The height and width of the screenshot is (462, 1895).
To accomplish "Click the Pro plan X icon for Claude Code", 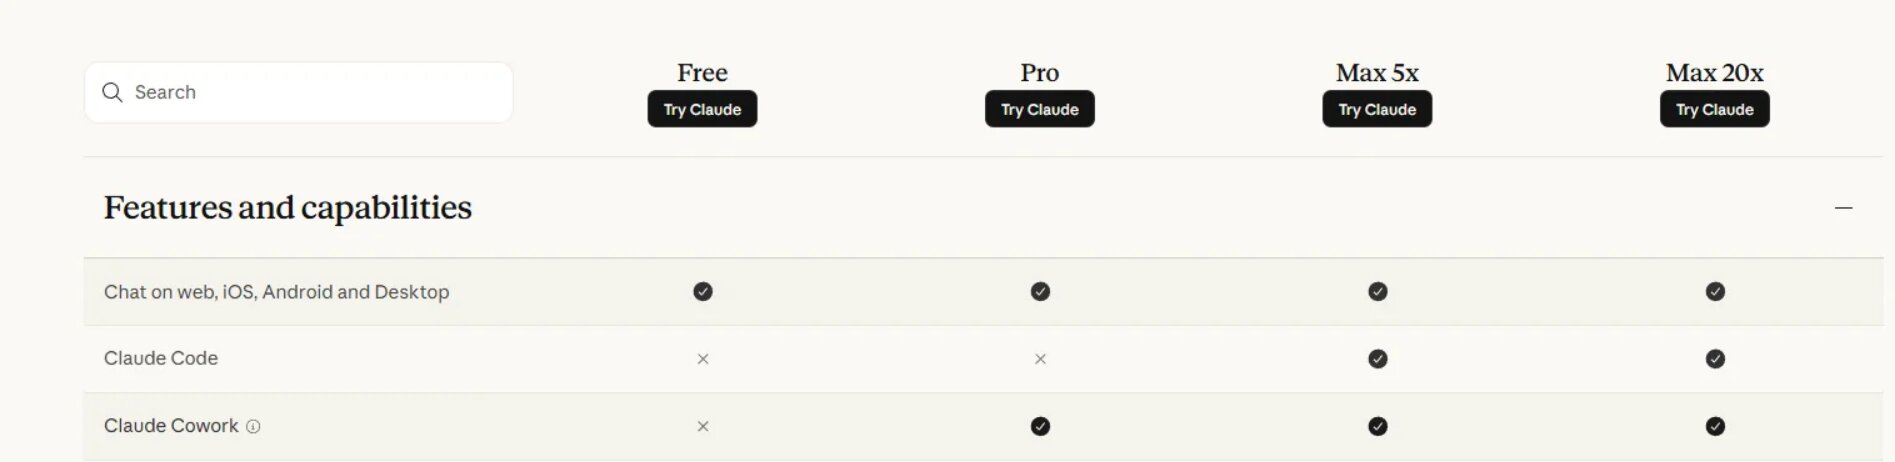I will 1040,359.
